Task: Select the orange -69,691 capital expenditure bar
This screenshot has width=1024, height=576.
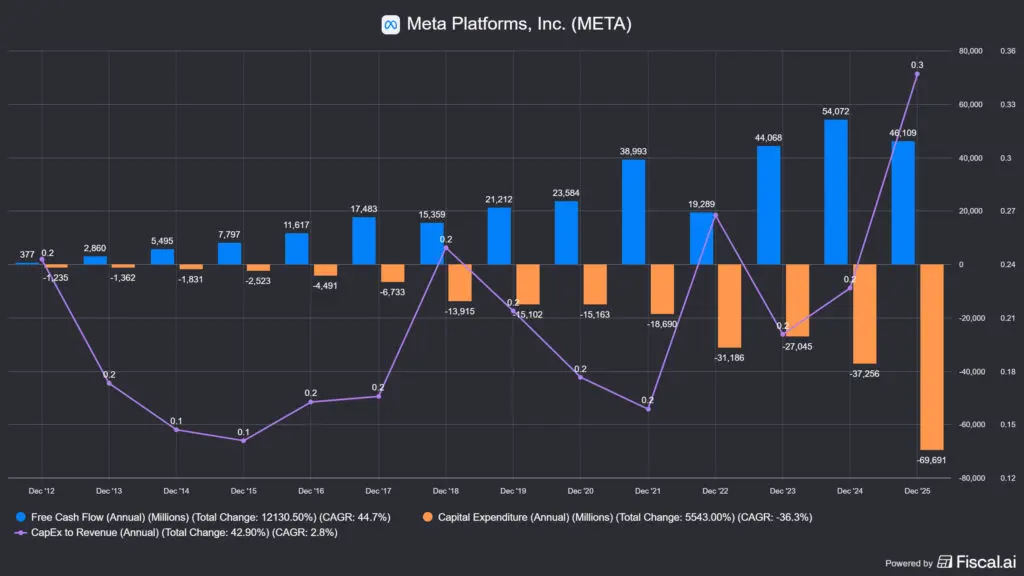Action: 931,357
